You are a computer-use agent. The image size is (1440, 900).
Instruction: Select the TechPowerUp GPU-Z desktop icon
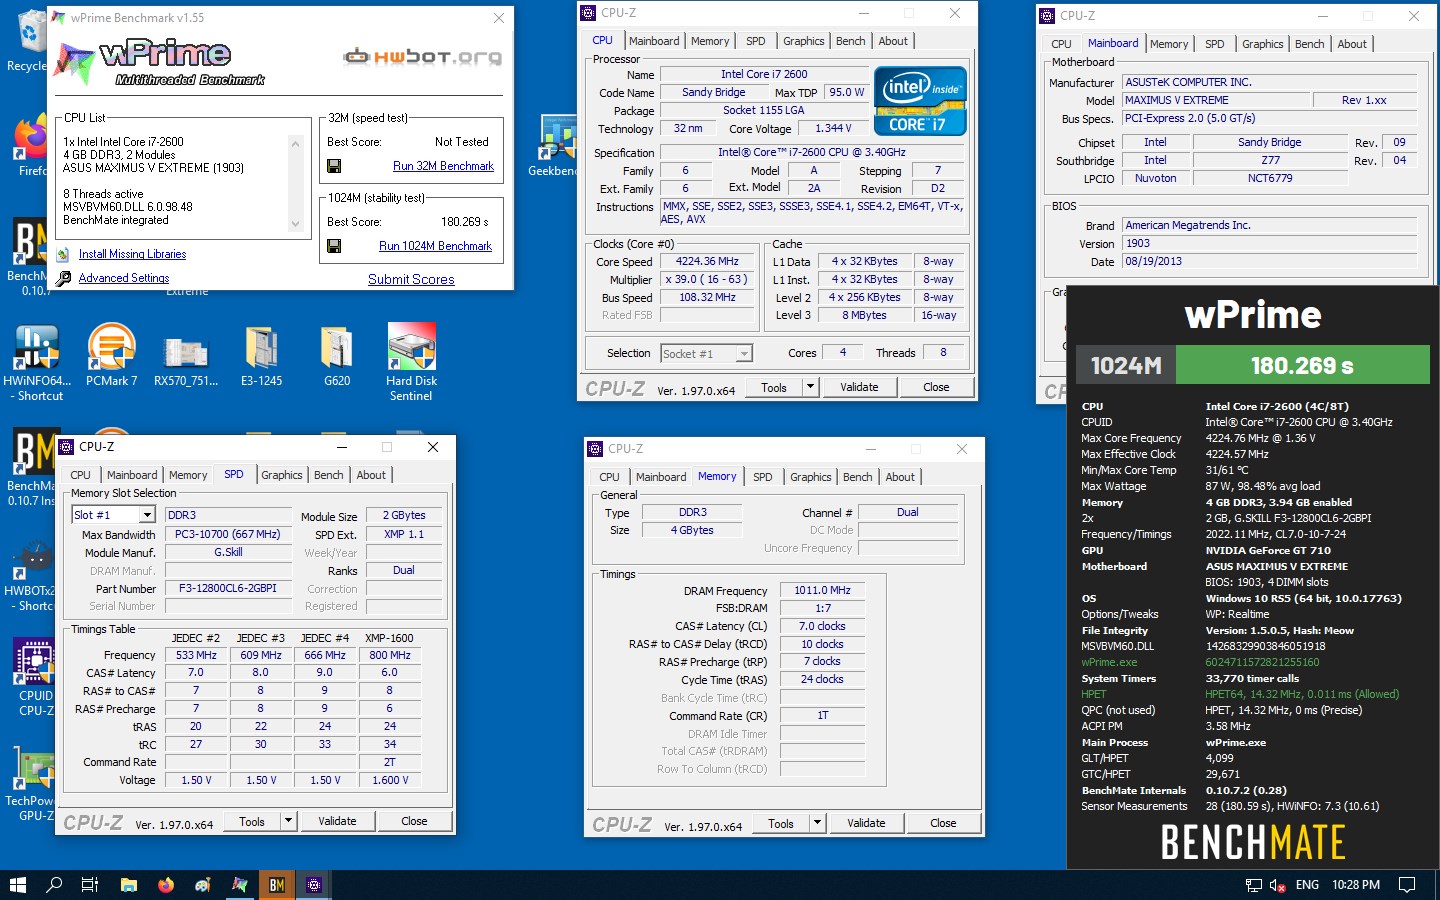pyautogui.click(x=30, y=785)
